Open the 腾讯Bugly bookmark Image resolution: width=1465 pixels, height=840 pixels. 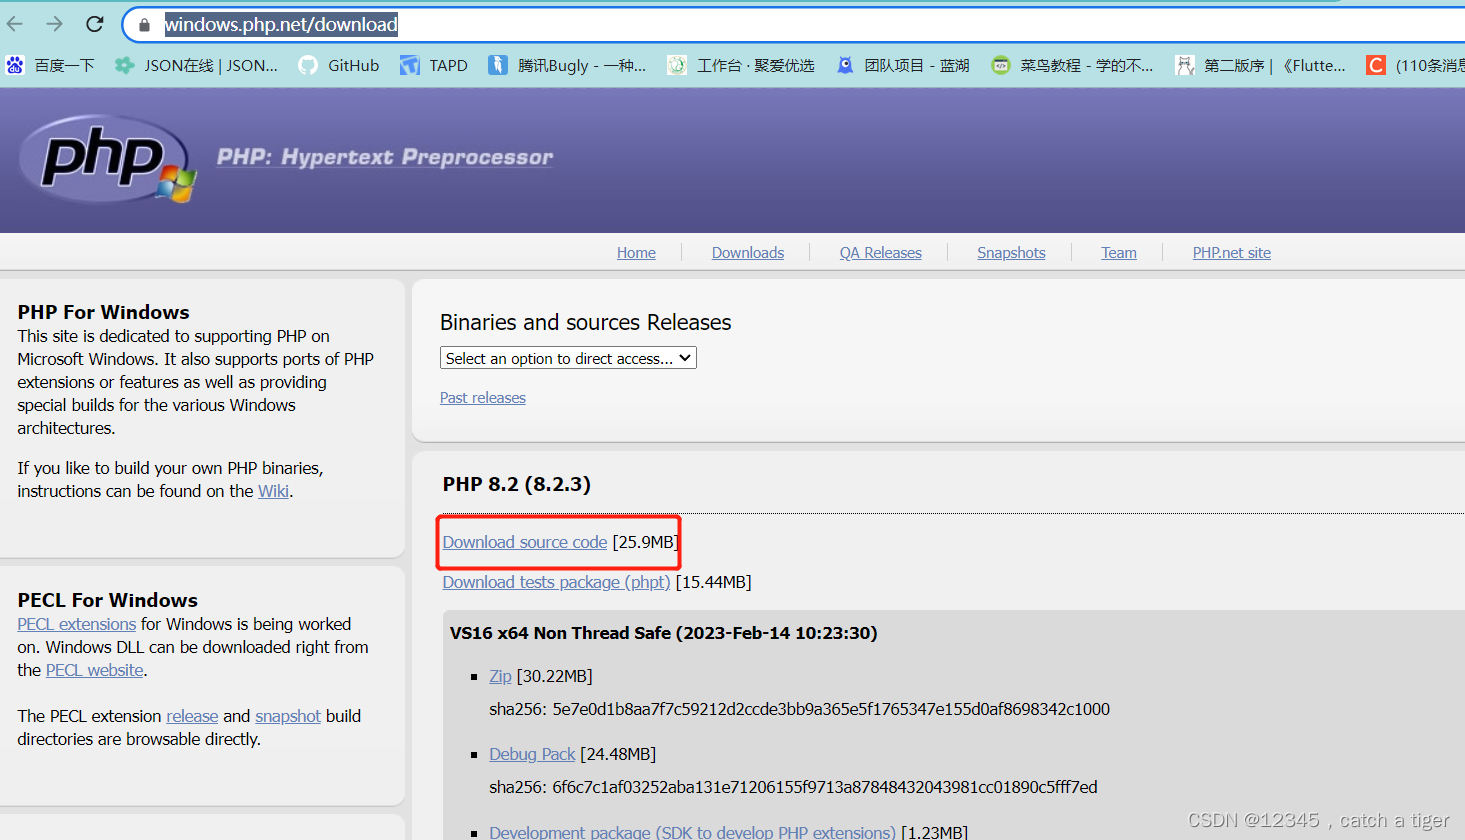567,65
